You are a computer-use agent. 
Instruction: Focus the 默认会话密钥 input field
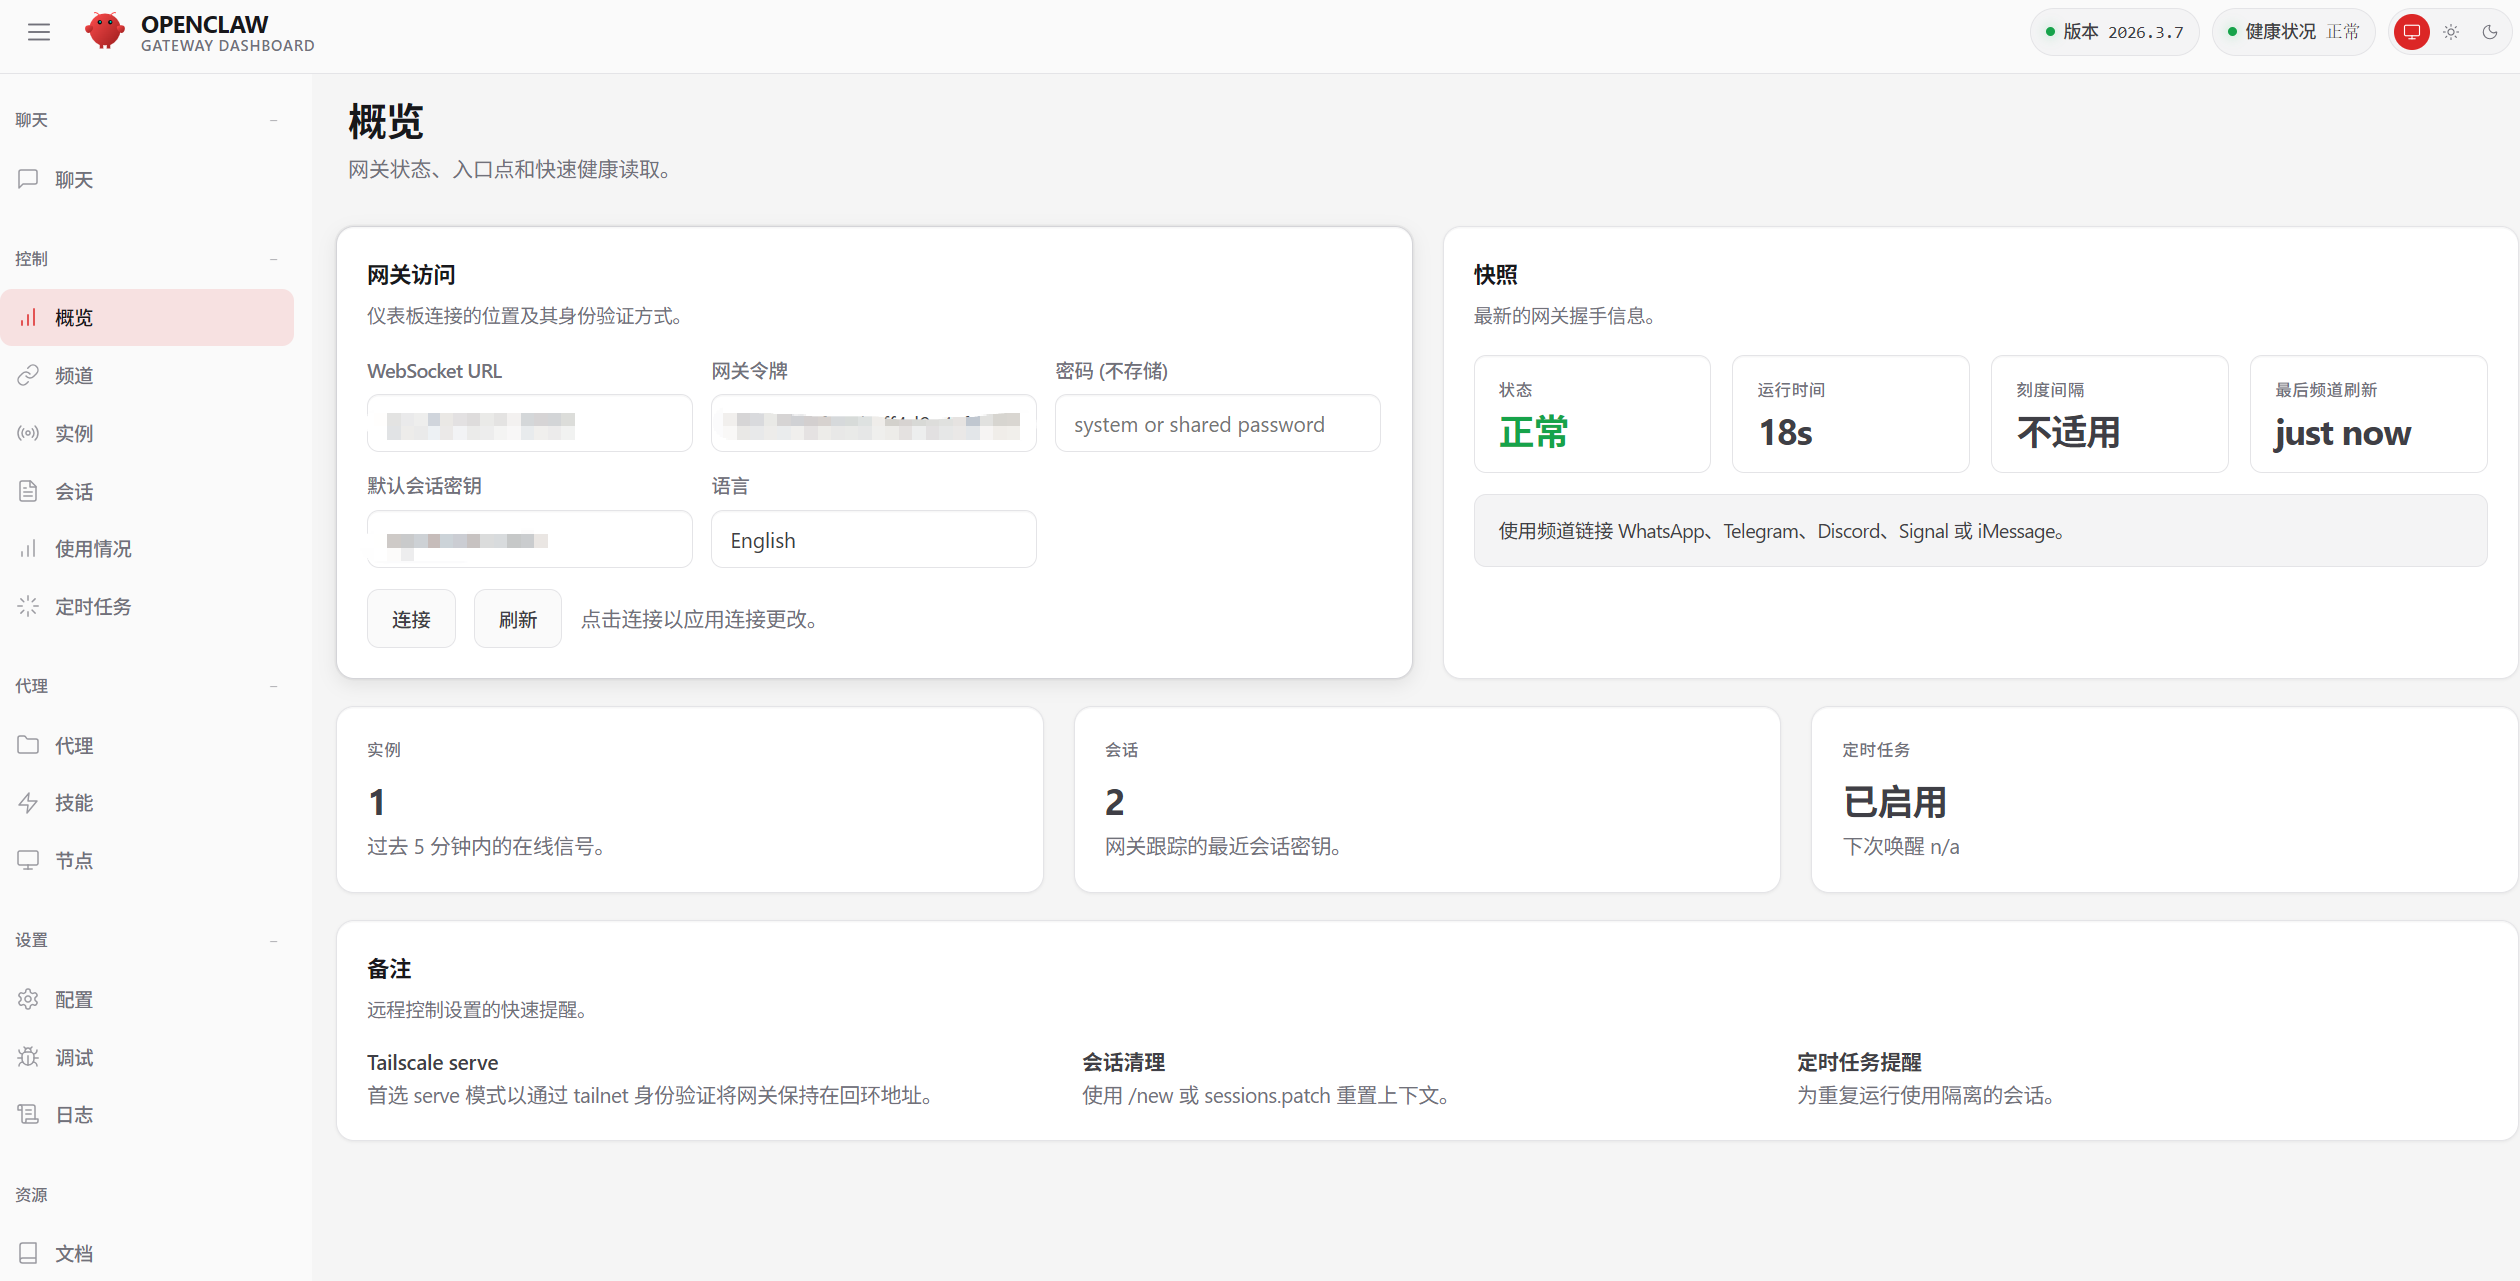[529, 540]
